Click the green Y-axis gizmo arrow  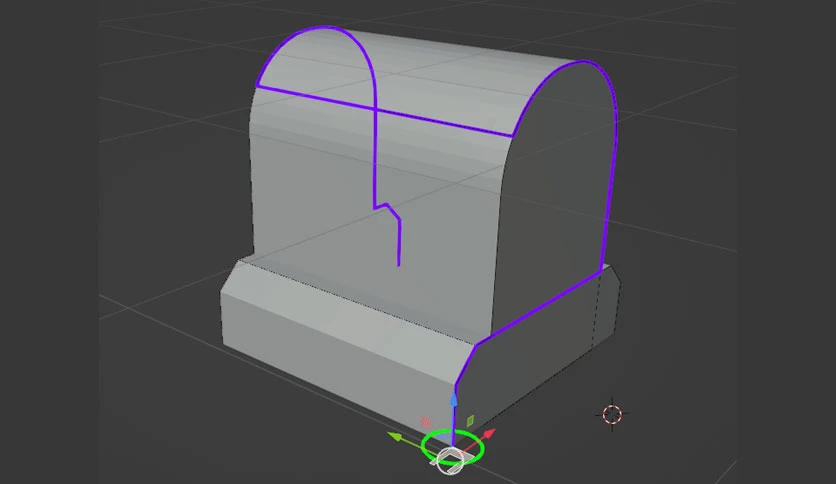[x=396, y=437]
